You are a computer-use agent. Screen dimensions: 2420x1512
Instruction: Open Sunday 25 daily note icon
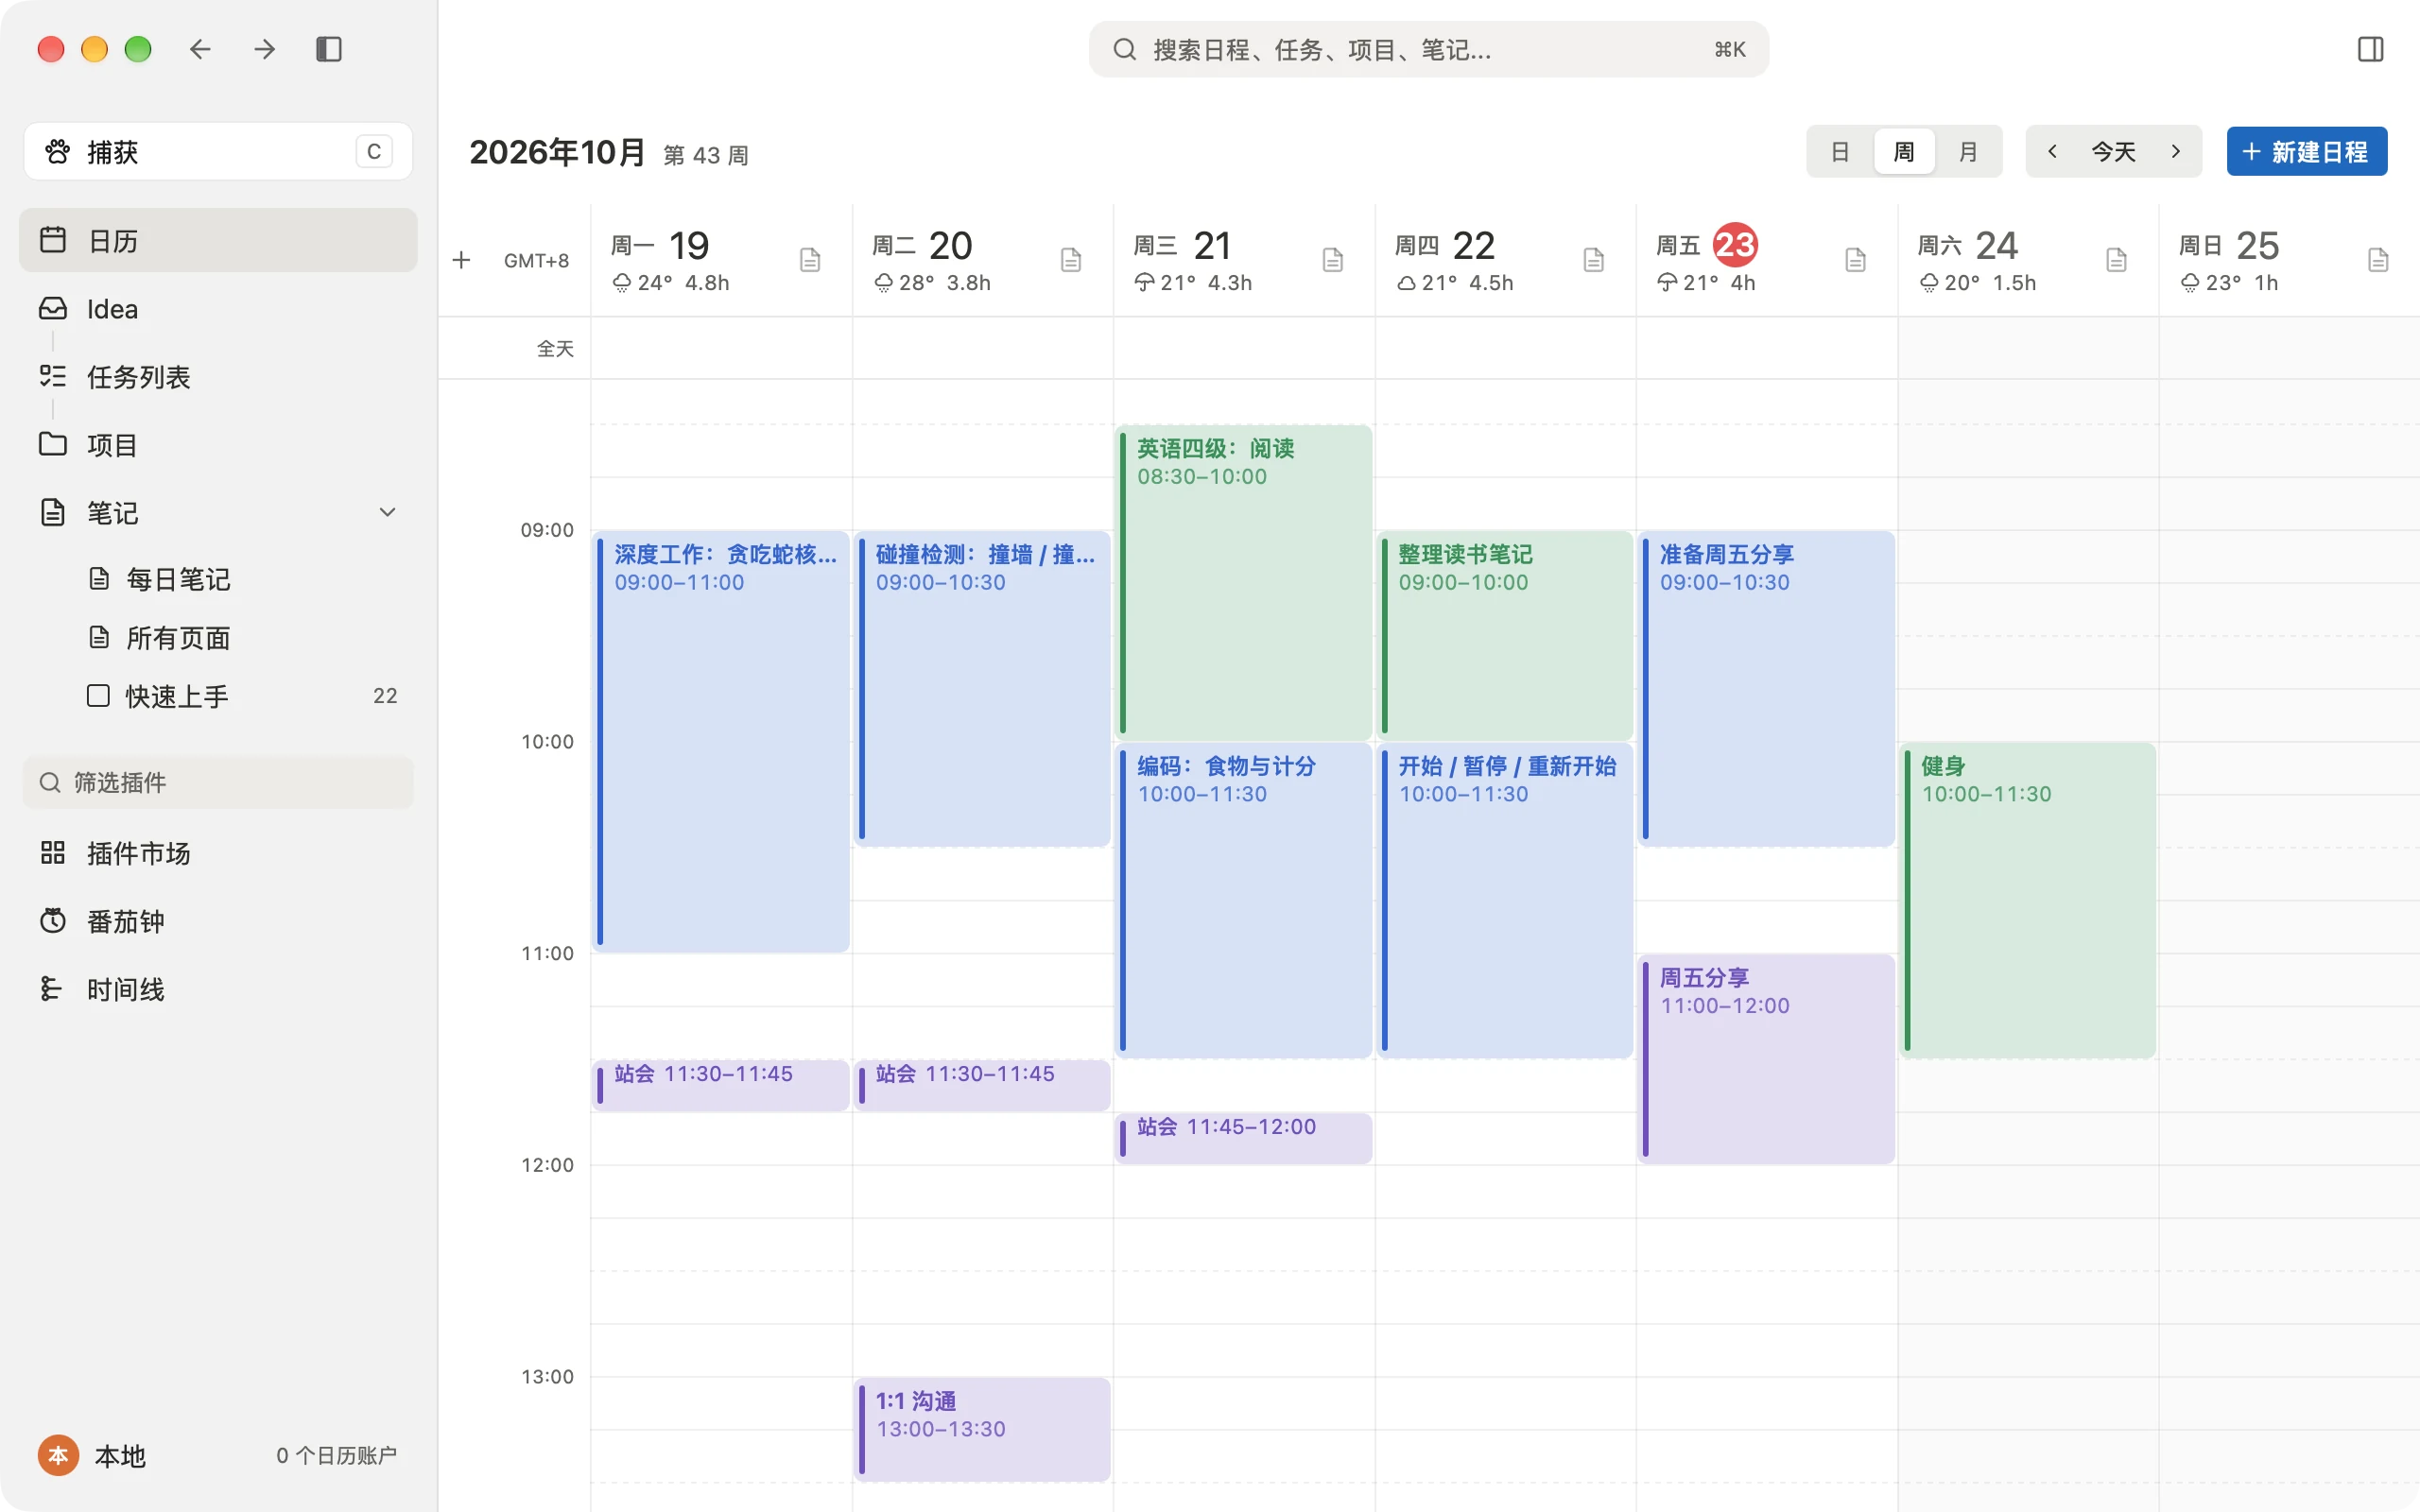pos(2378,260)
